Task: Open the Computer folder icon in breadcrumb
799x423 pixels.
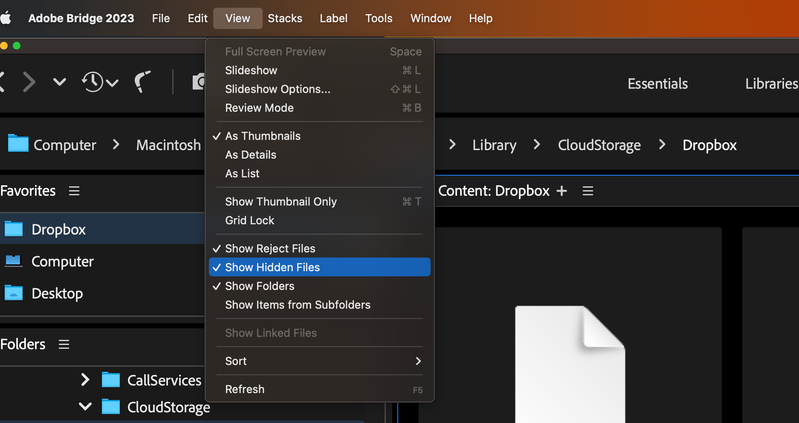Action: point(18,144)
